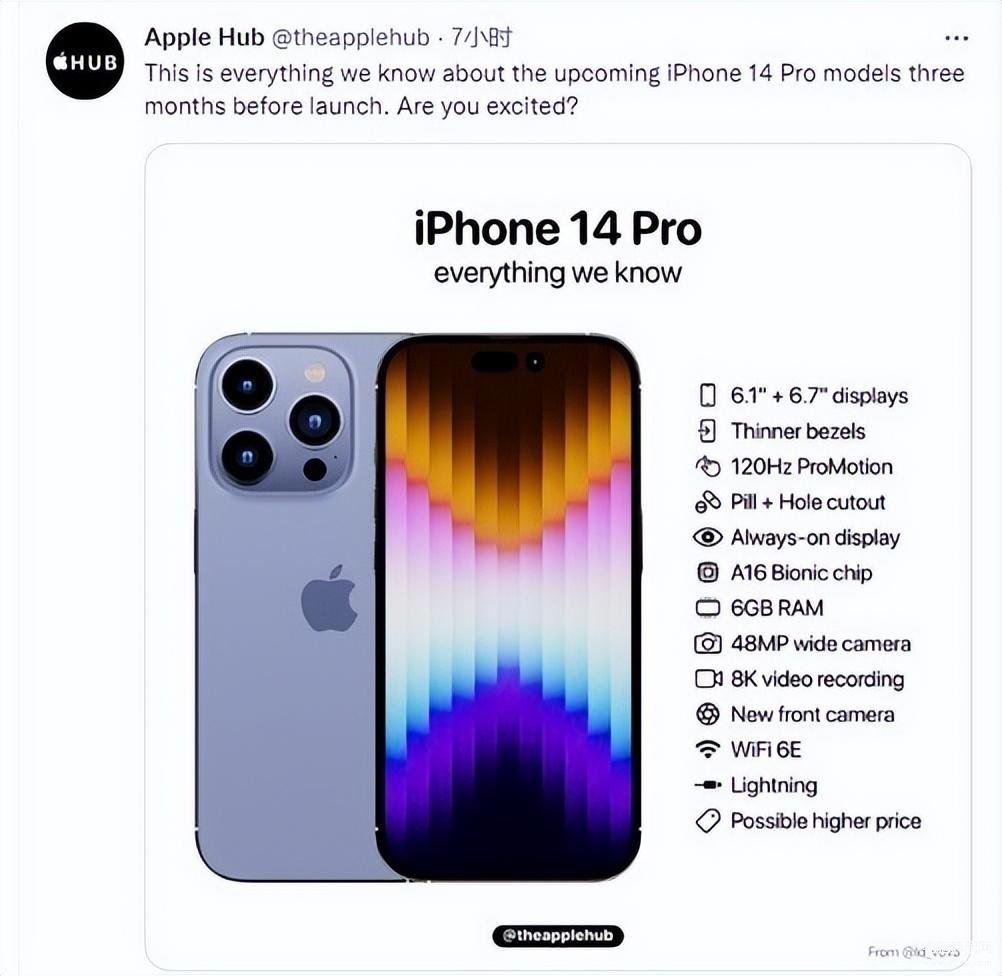Image resolution: width=1002 pixels, height=976 pixels.
Task: Click the Thinner bezels icon
Action: [707, 431]
